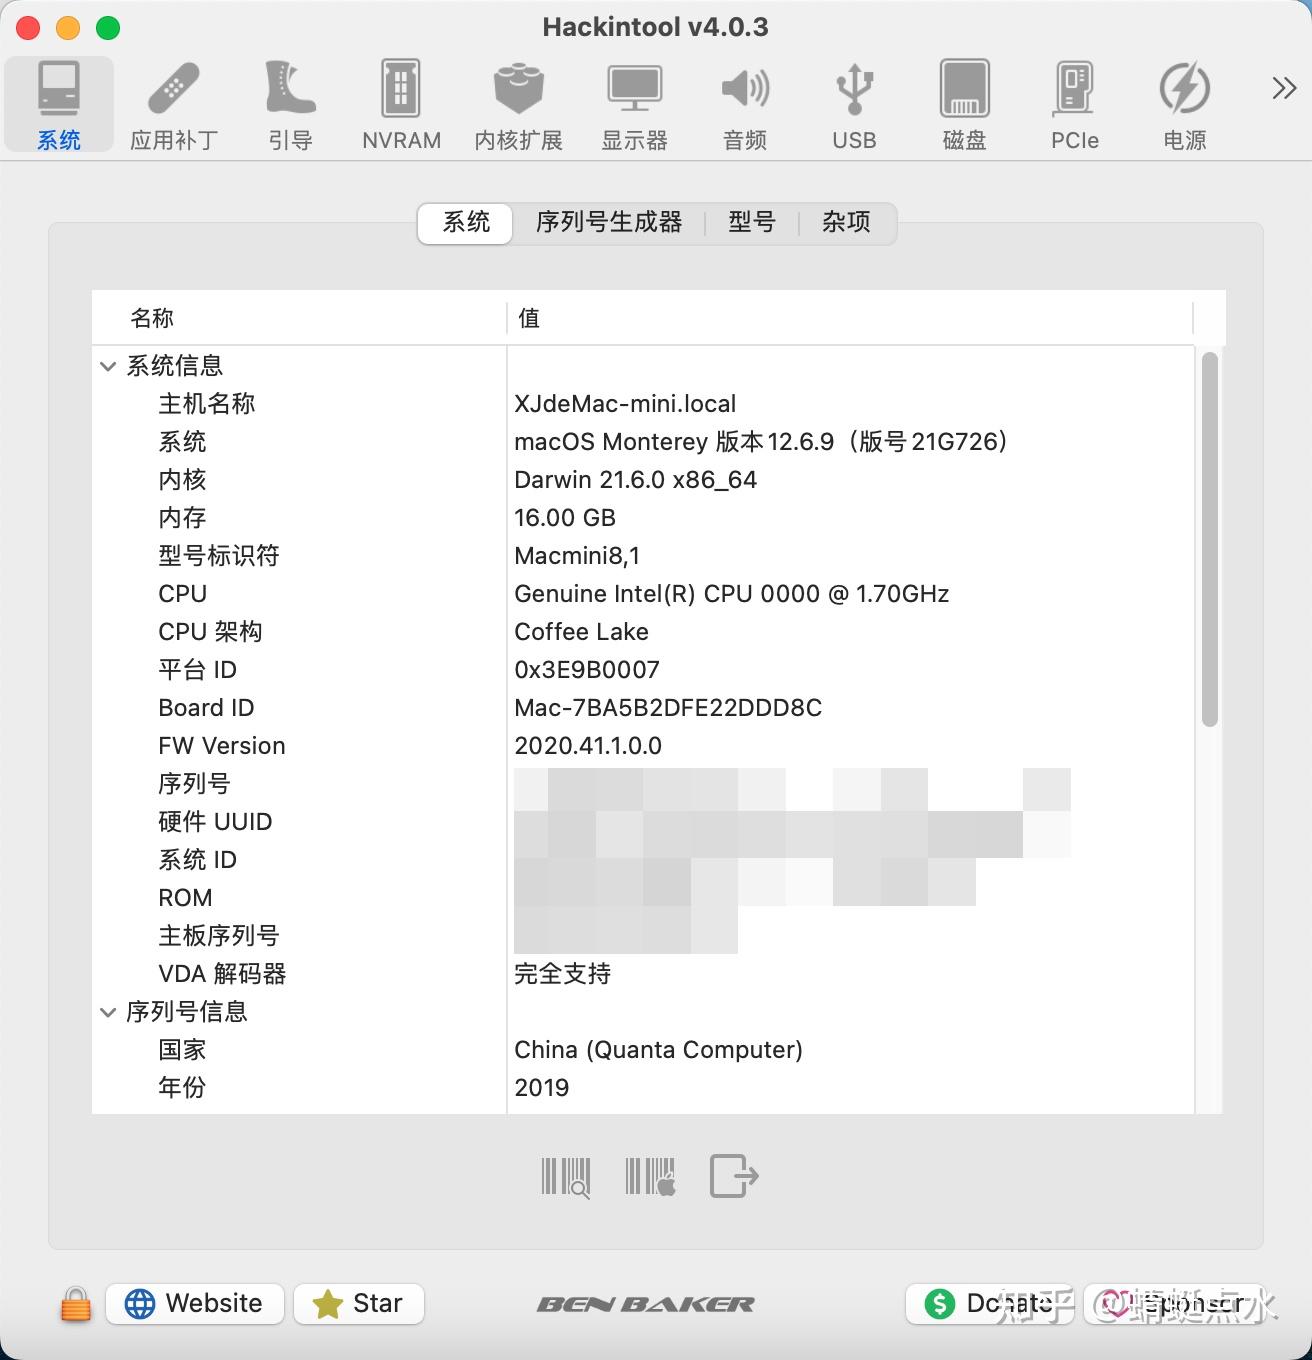Switch to the PCIe section

tap(1073, 100)
